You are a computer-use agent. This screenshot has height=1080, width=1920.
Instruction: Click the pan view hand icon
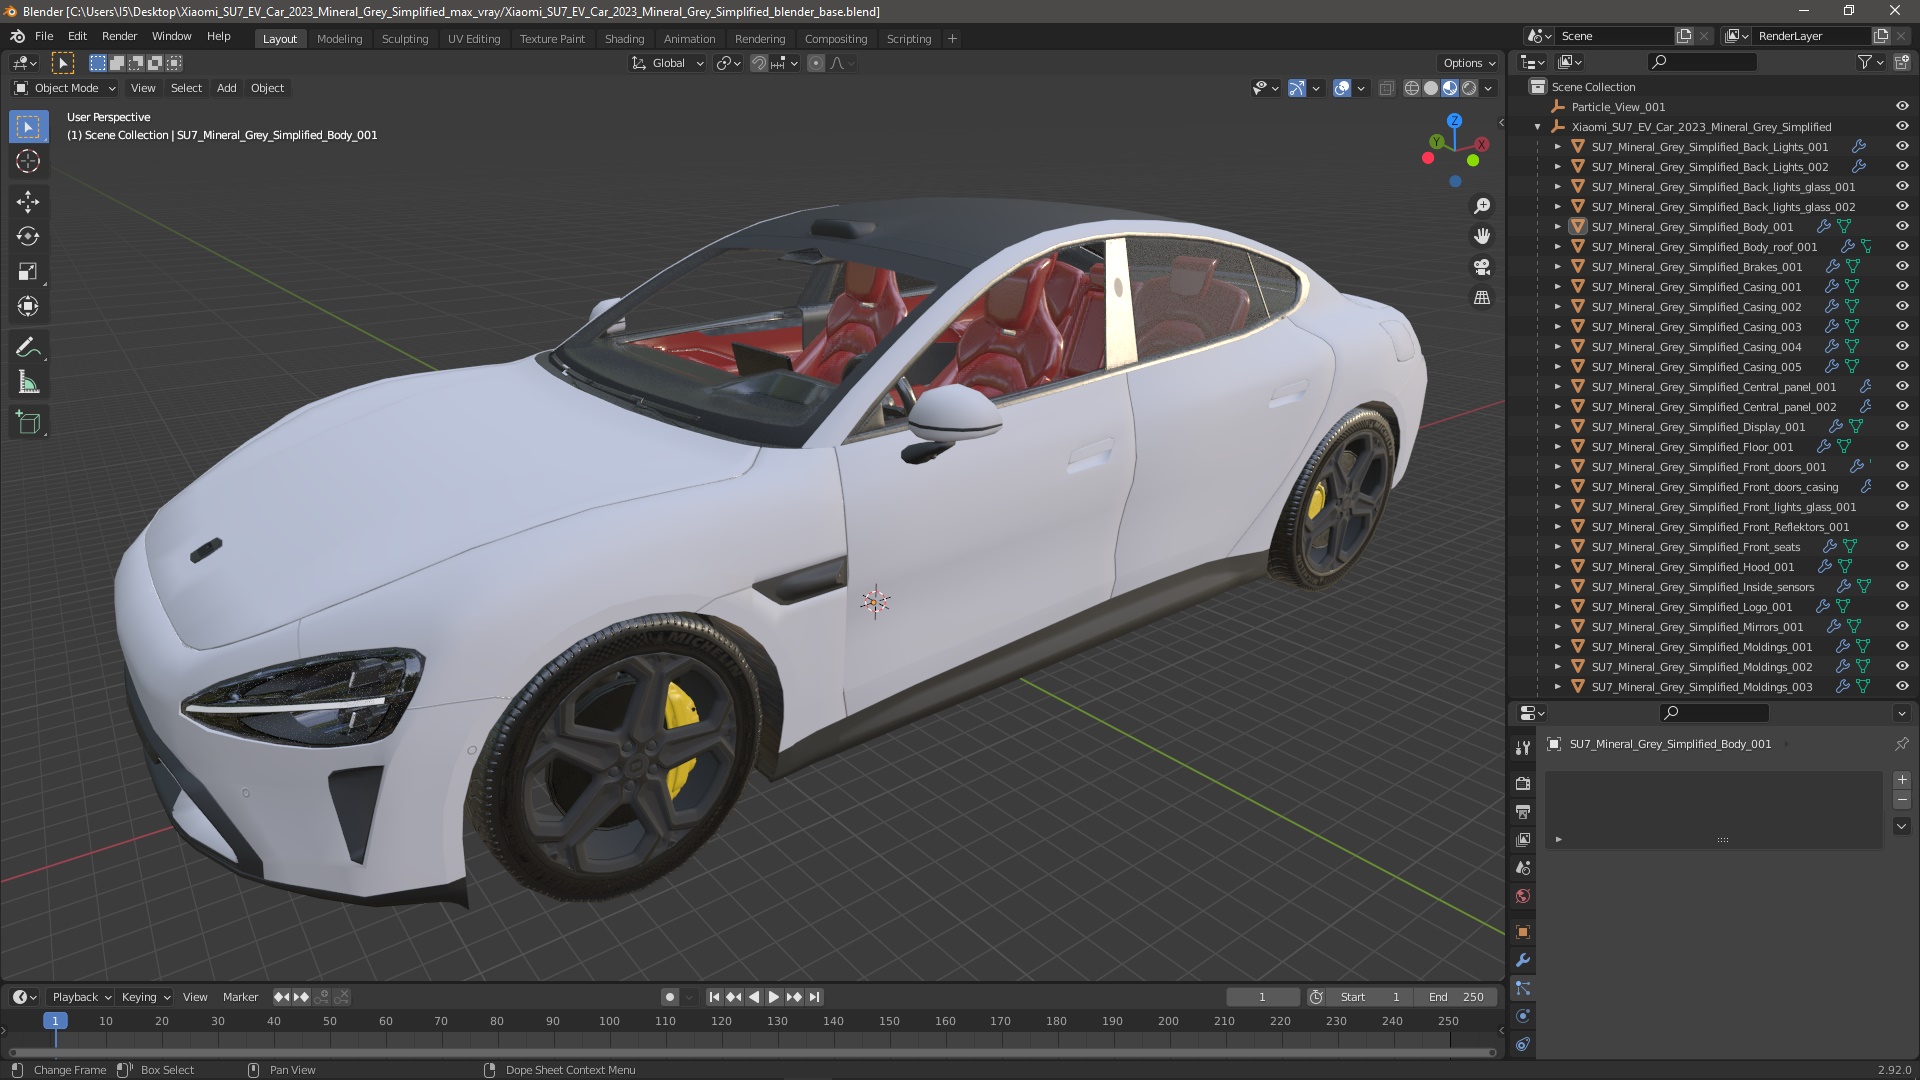pos(1482,236)
